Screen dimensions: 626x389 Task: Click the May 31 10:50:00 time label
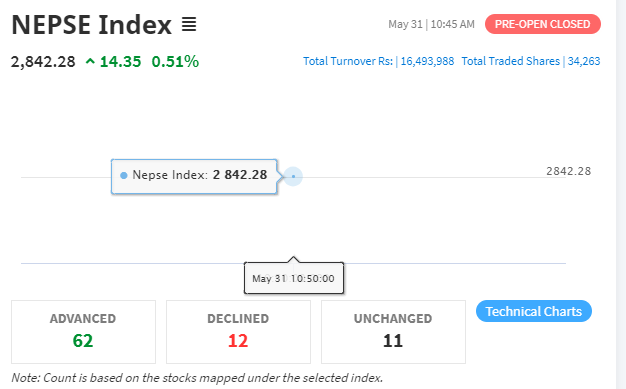click(293, 278)
